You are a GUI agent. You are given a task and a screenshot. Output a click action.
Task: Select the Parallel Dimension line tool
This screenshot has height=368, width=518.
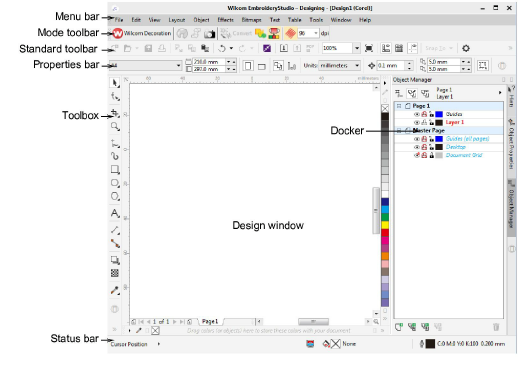point(115,230)
